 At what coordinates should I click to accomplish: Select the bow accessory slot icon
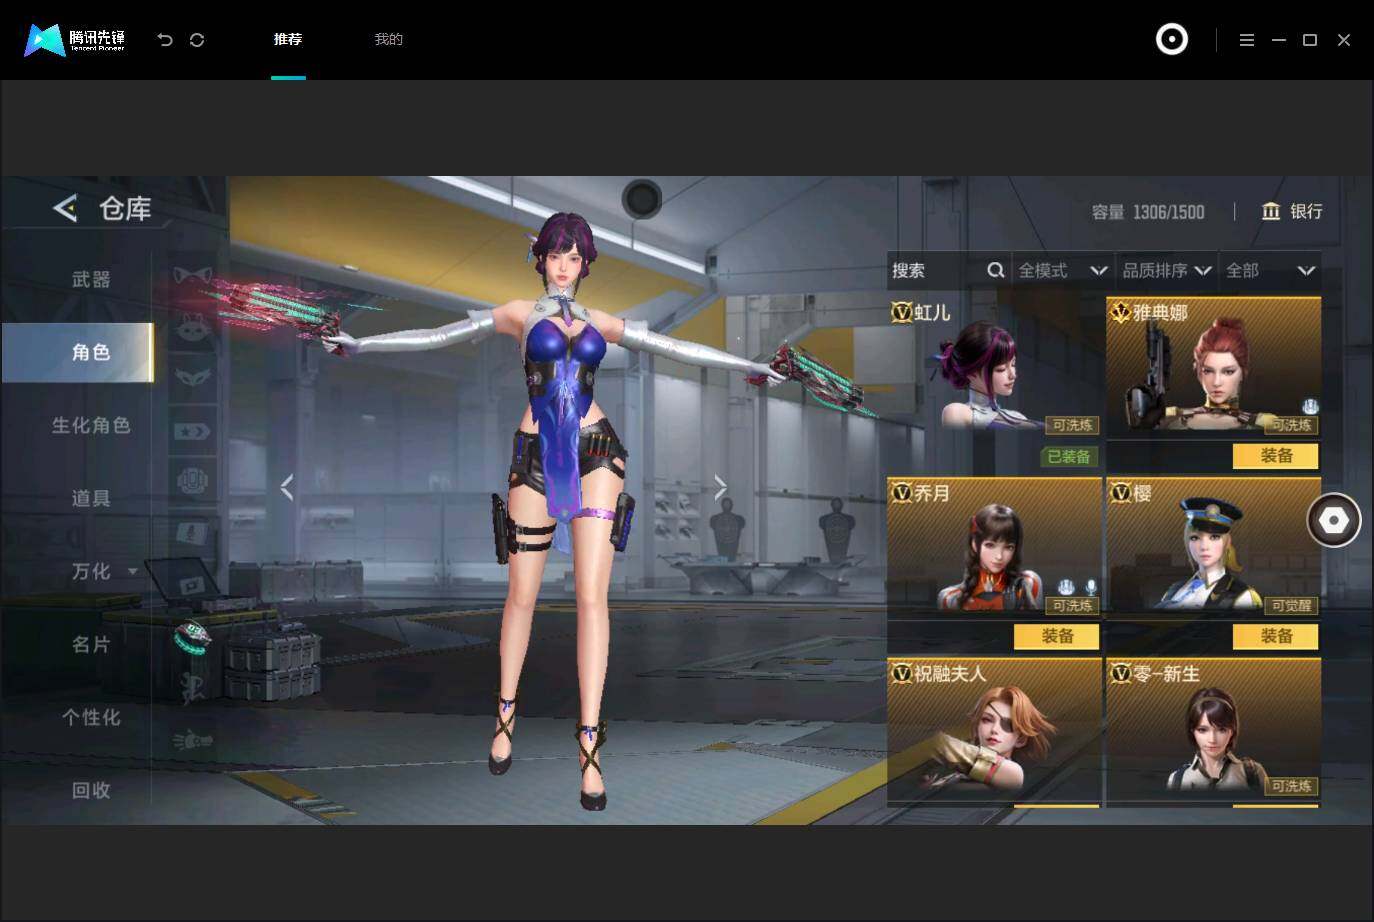click(192, 277)
